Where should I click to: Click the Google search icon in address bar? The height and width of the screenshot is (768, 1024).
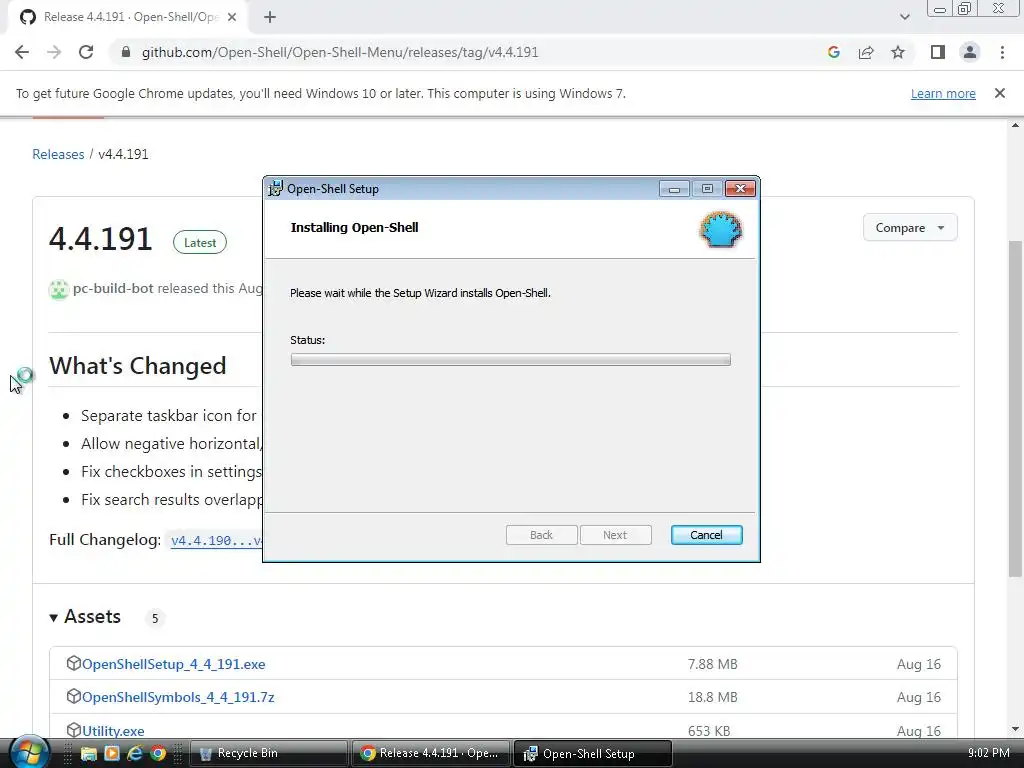tap(833, 52)
